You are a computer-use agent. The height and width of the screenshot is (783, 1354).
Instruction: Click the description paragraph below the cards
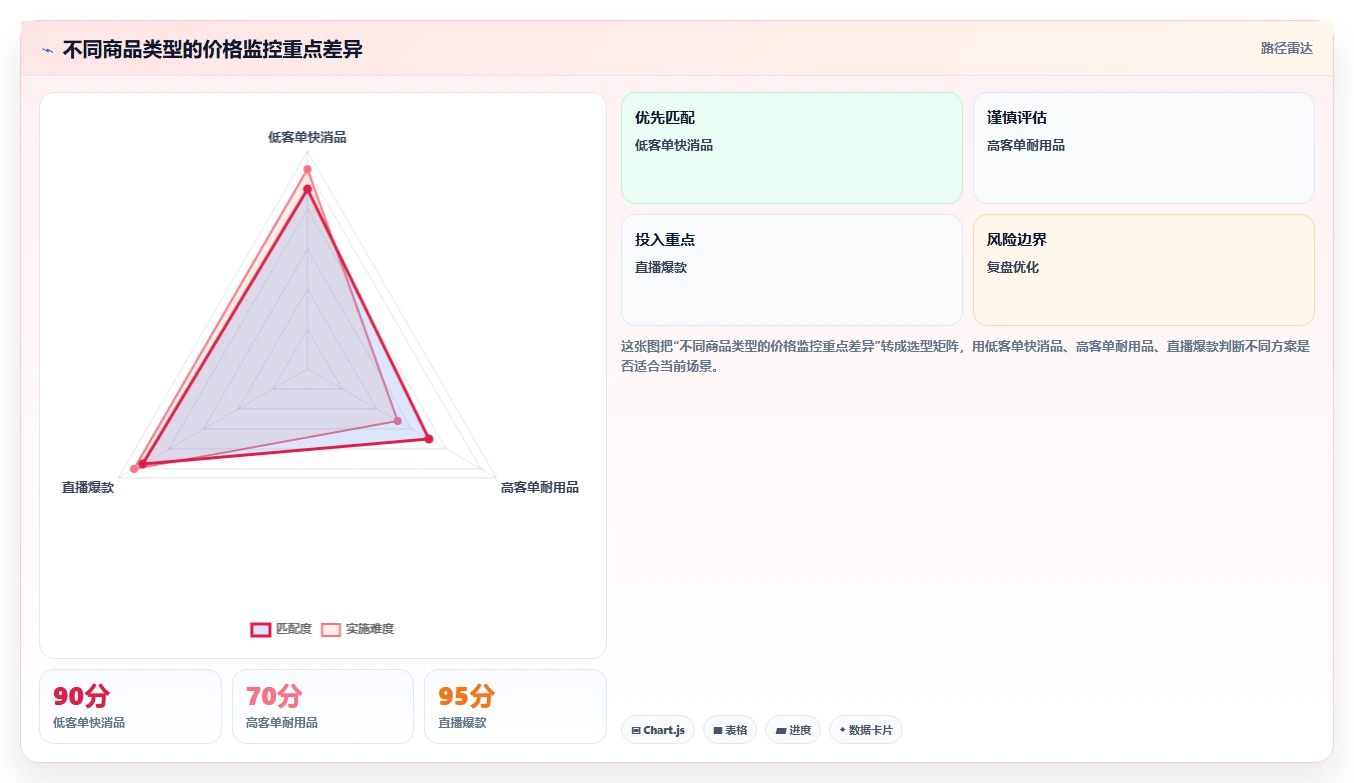(x=966, y=356)
